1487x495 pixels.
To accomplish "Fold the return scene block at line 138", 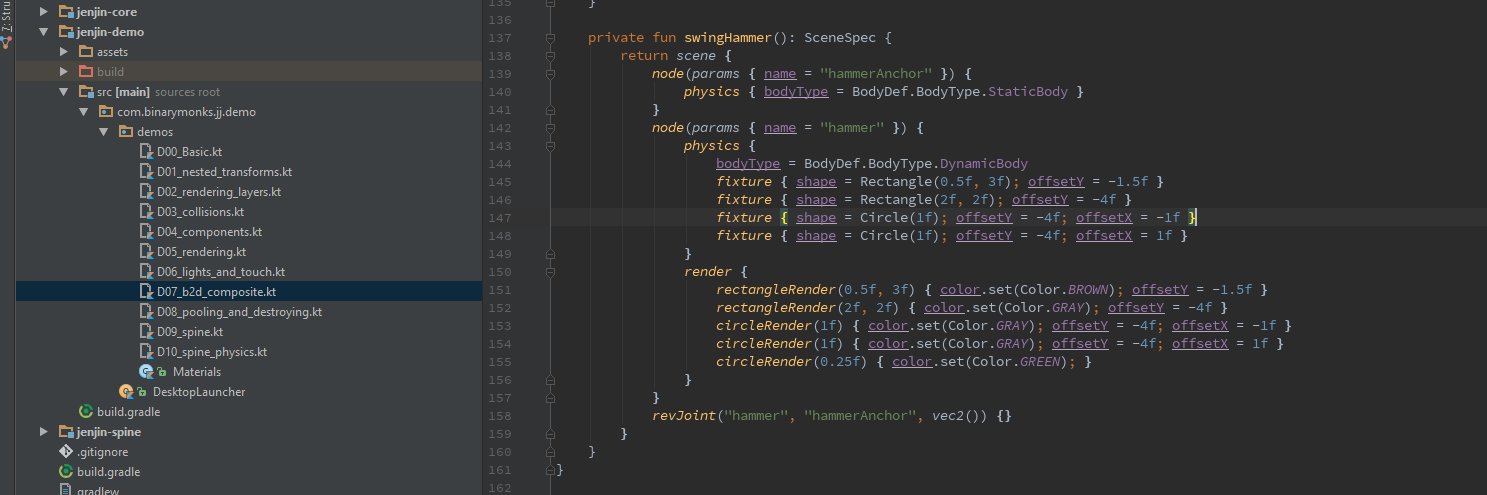I will pos(551,56).
